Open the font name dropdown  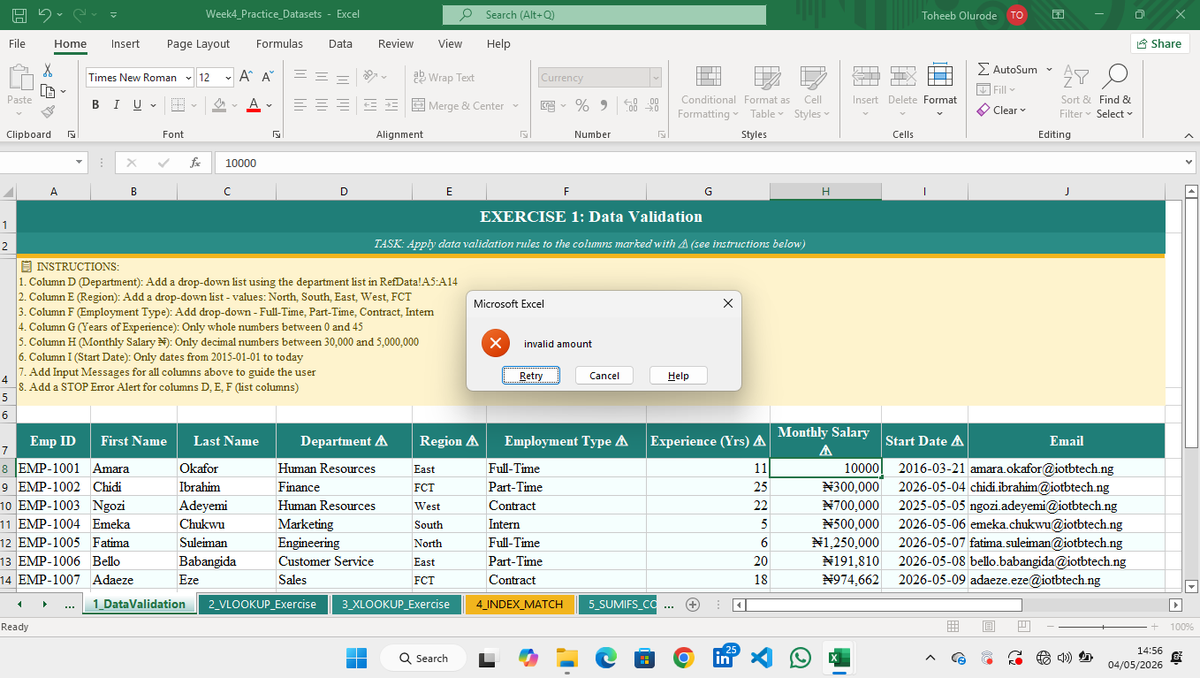click(186, 77)
